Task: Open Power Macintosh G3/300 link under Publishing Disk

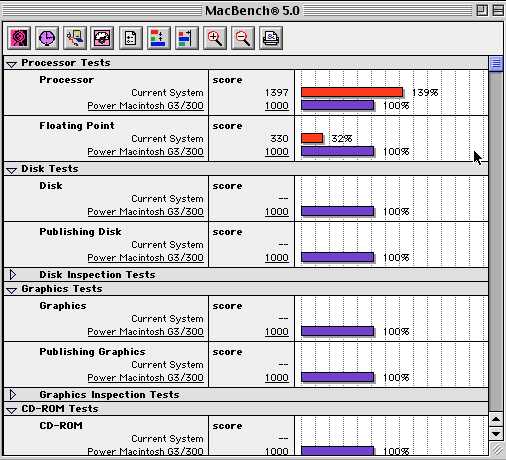Action: (145, 258)
